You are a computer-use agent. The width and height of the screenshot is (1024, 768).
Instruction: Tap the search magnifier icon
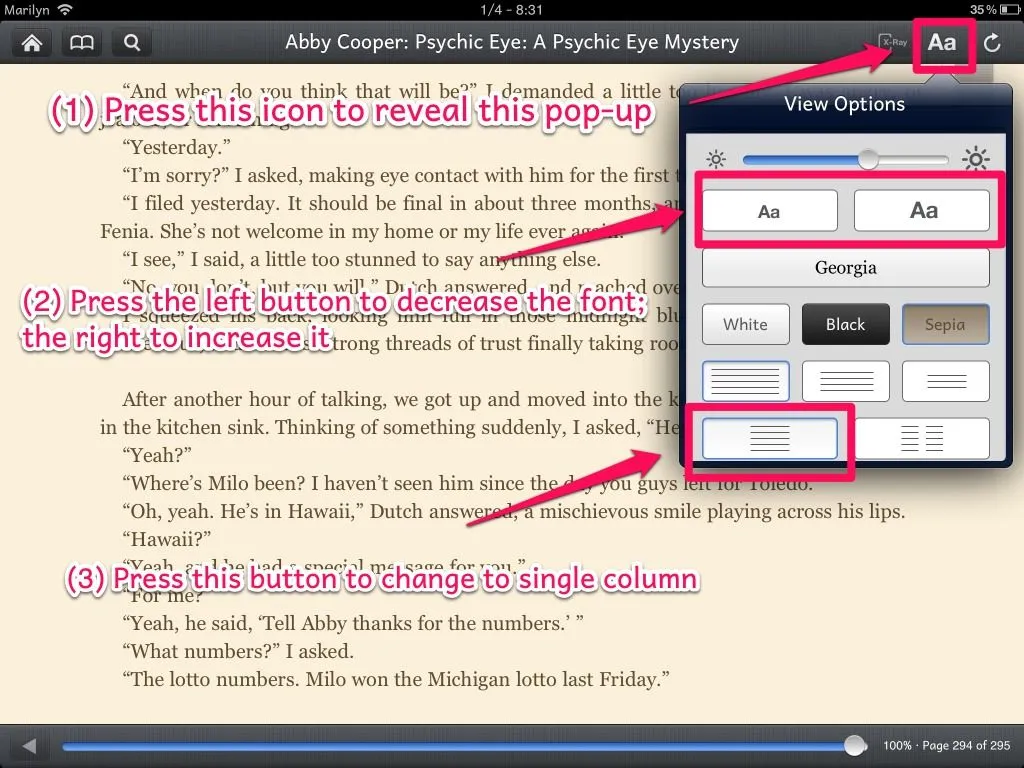pos(131,43)
